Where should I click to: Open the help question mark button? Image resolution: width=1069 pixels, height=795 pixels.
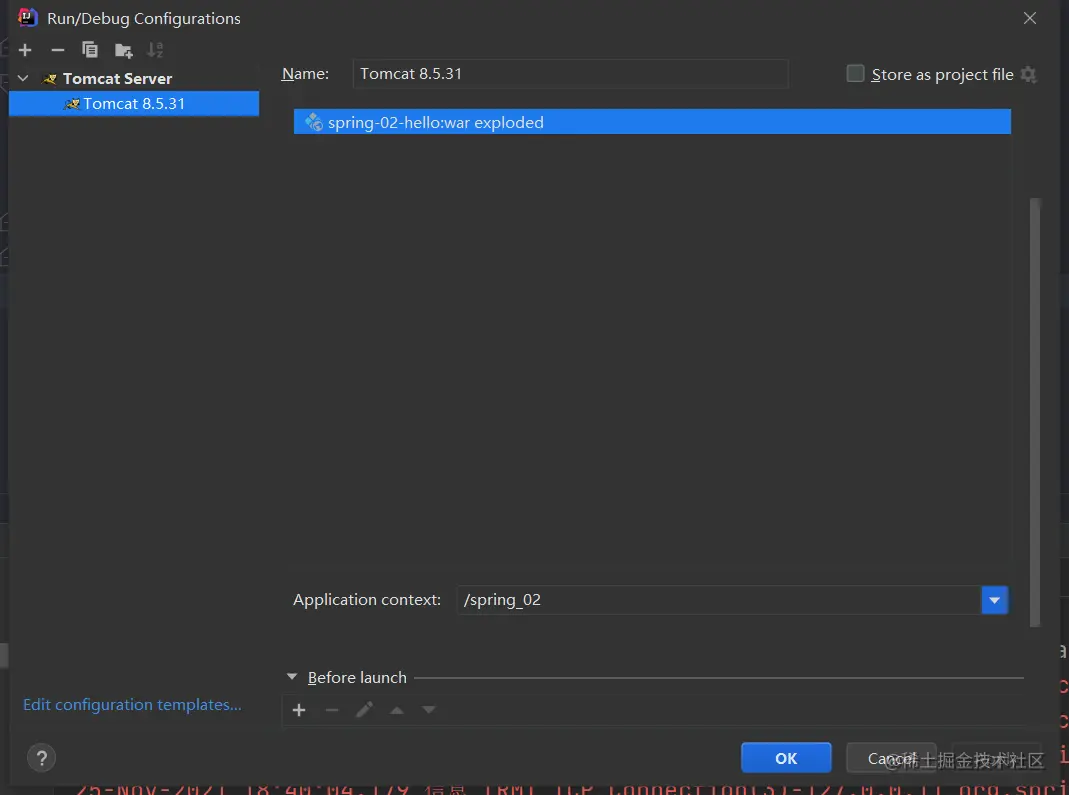pyautogui.click(x=42, y=758)
